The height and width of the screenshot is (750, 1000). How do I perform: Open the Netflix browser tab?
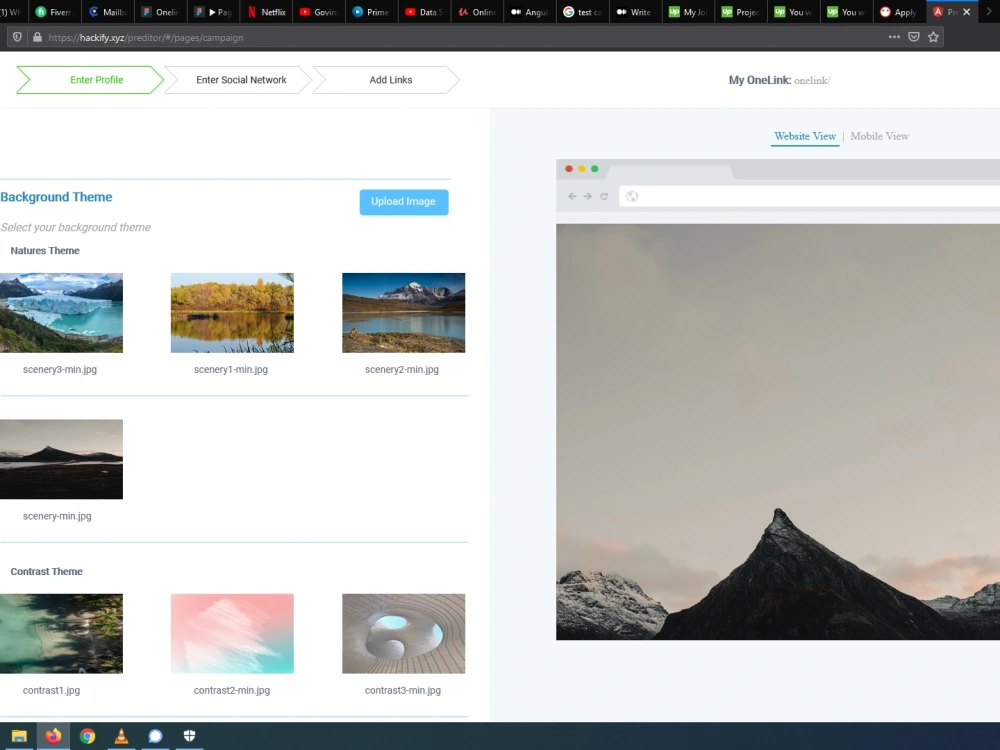266,11
